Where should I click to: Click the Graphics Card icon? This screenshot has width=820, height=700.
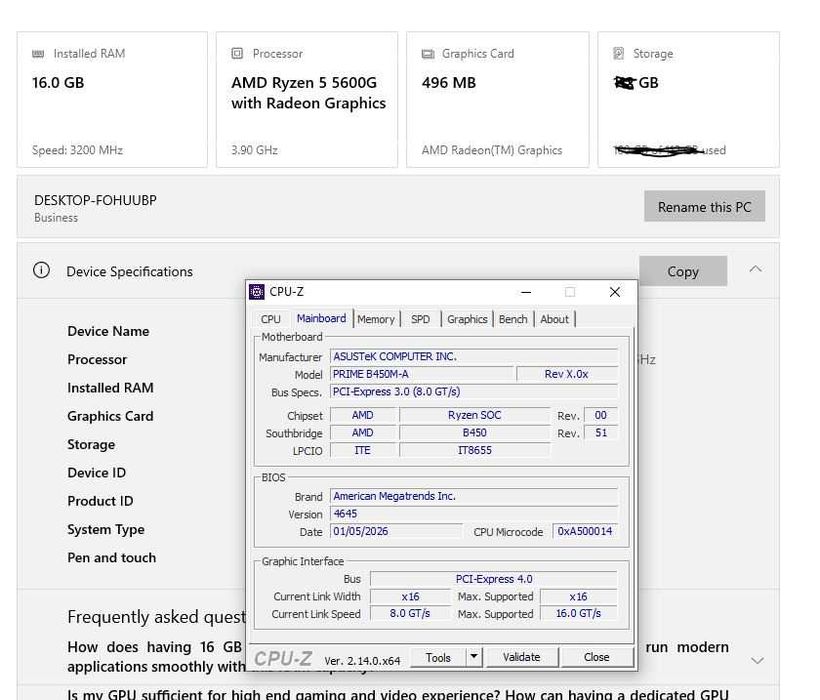click(428, 54)
